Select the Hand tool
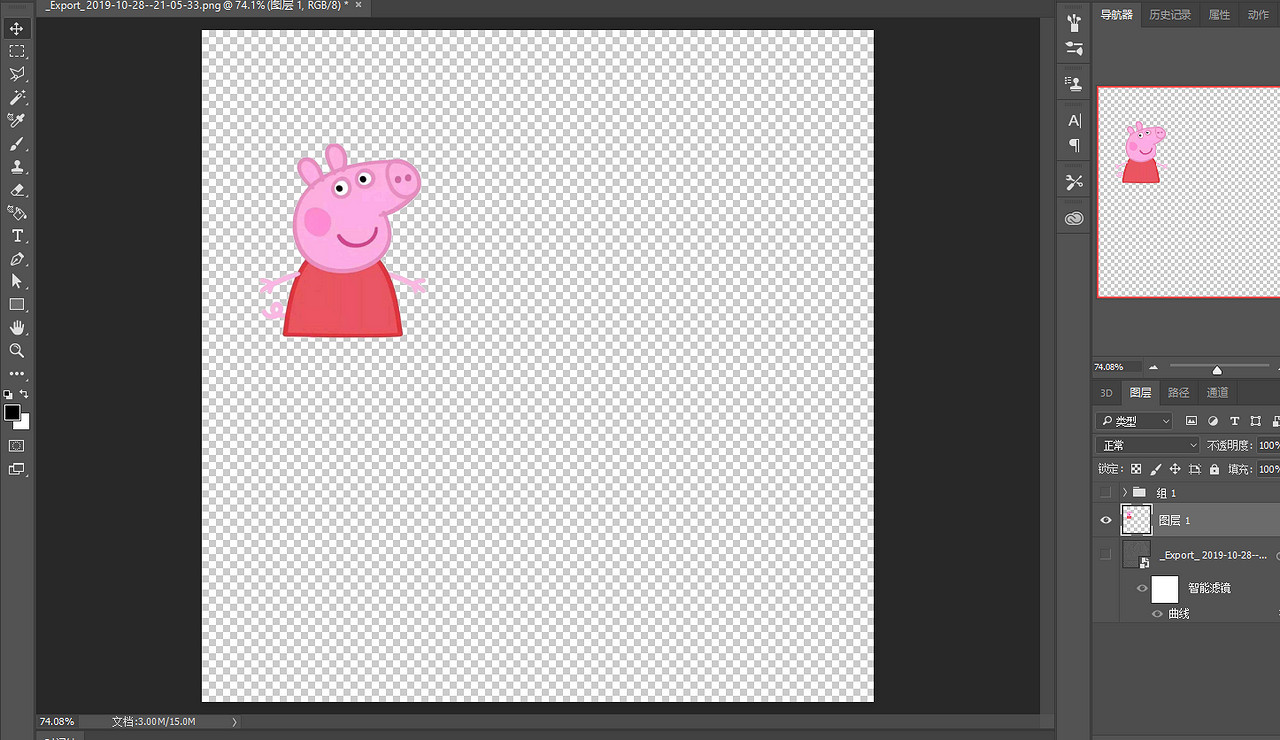This screenshot has width=1280, height=740. coord(17,328)
